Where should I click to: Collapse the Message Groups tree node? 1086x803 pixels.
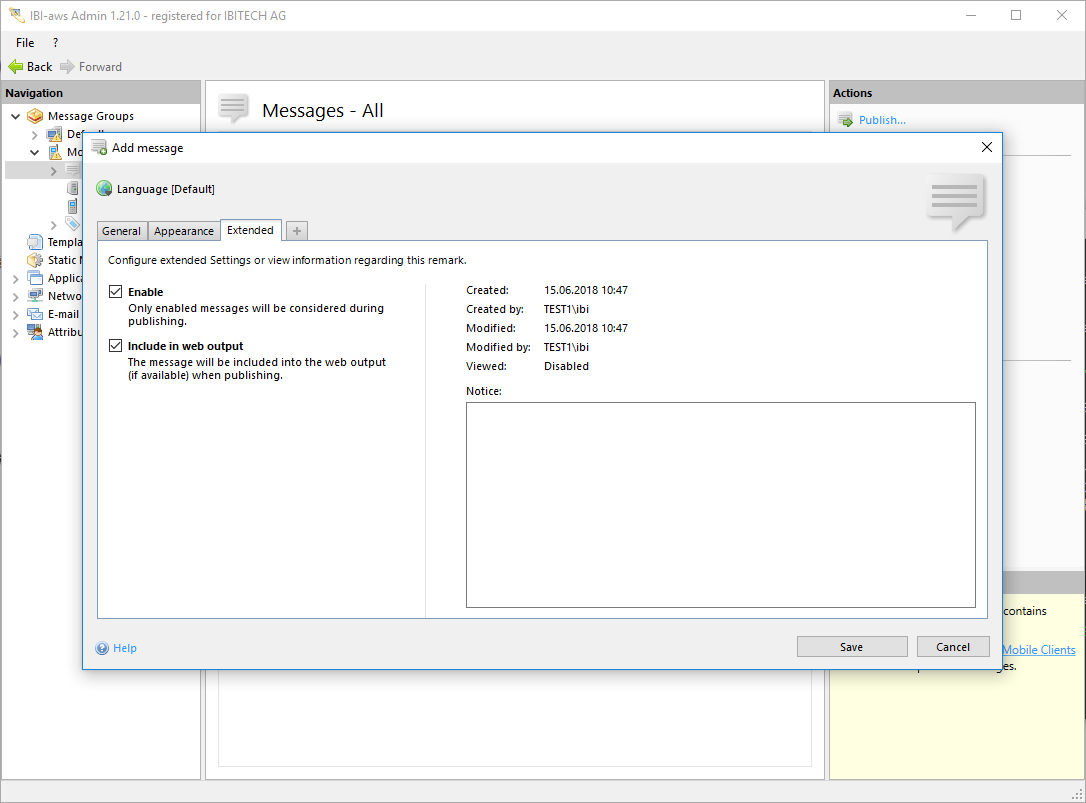pyautogui.click(x=16, y=116)
